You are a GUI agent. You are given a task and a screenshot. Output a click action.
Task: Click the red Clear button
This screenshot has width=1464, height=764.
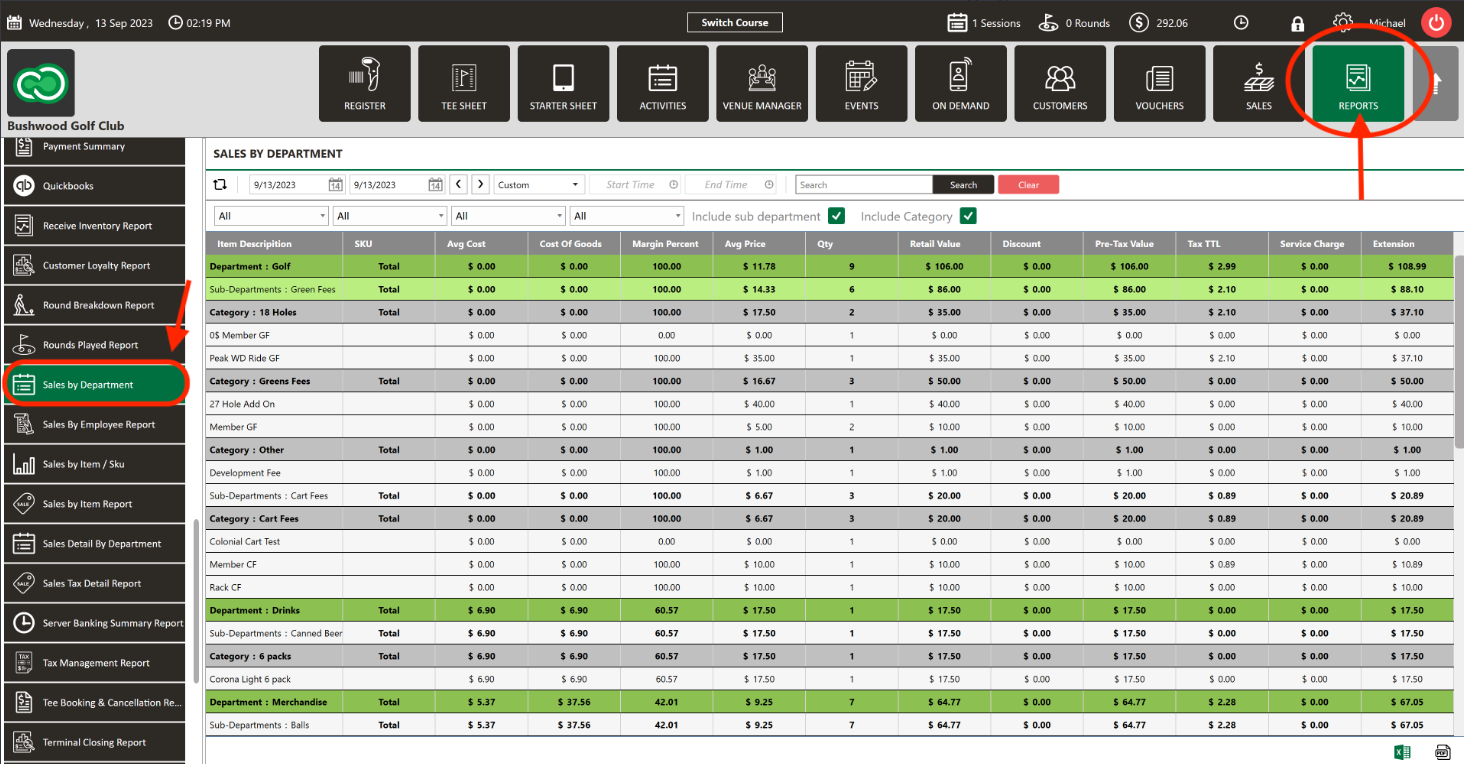(1028, 185)
